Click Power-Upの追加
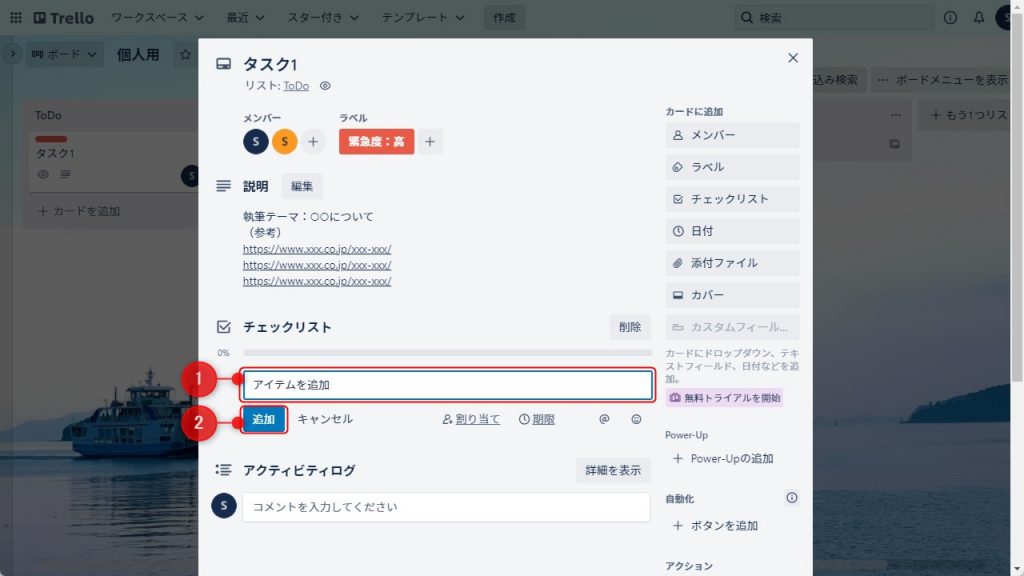 [x=732, y=458]
